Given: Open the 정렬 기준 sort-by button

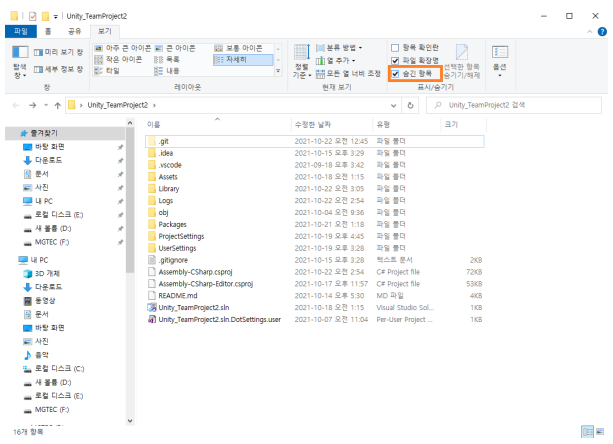Looking at the screenshot, I should [x=301, y=61].
